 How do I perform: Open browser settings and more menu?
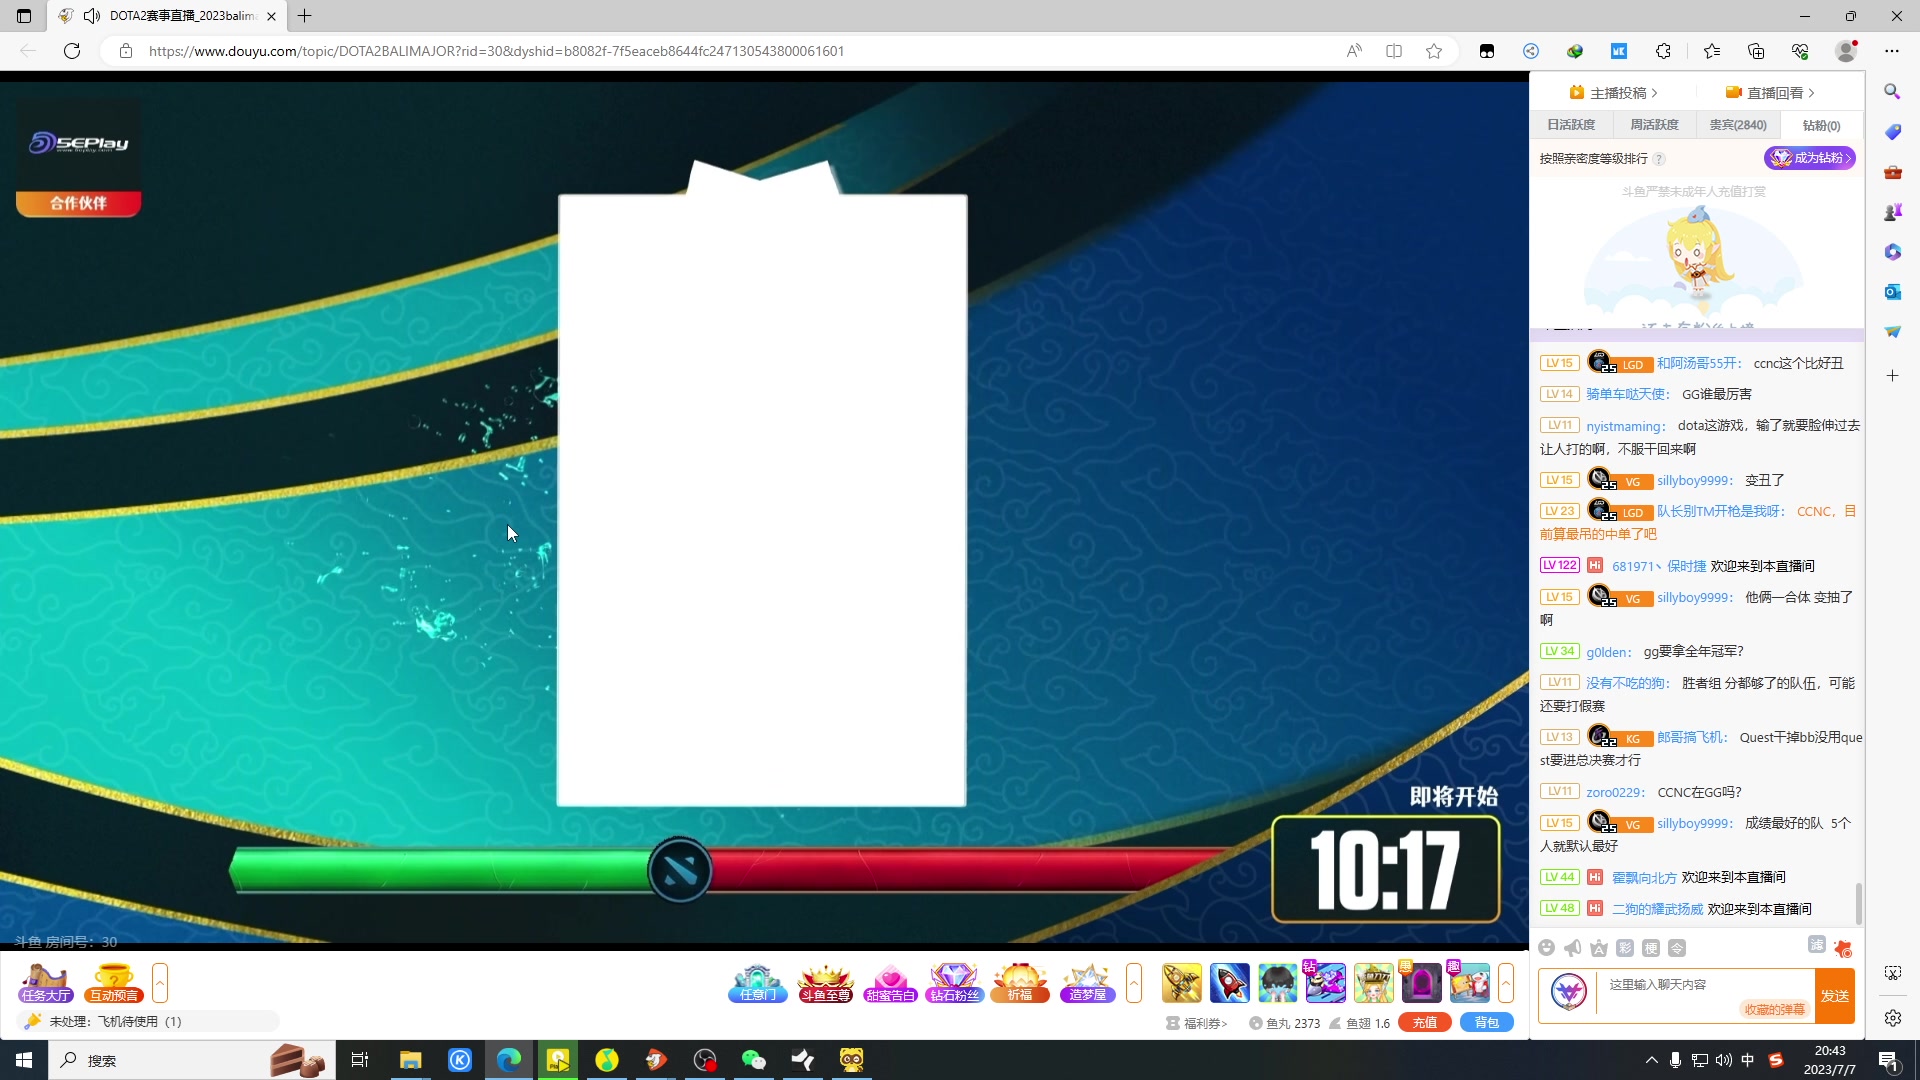coord(1892,51)
